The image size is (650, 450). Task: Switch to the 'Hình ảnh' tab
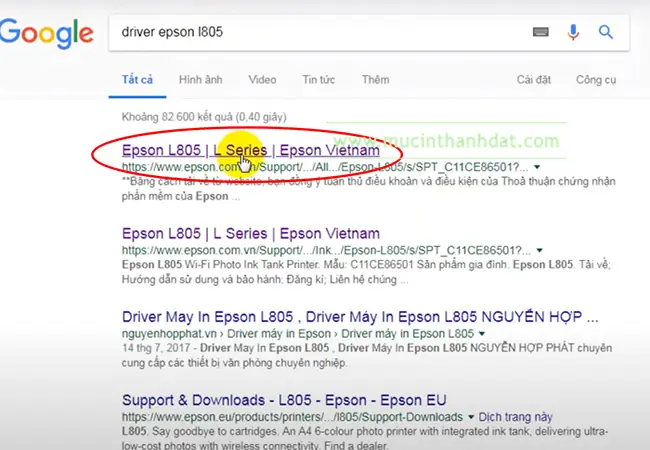pyautogui.click(x=201, y=80)
